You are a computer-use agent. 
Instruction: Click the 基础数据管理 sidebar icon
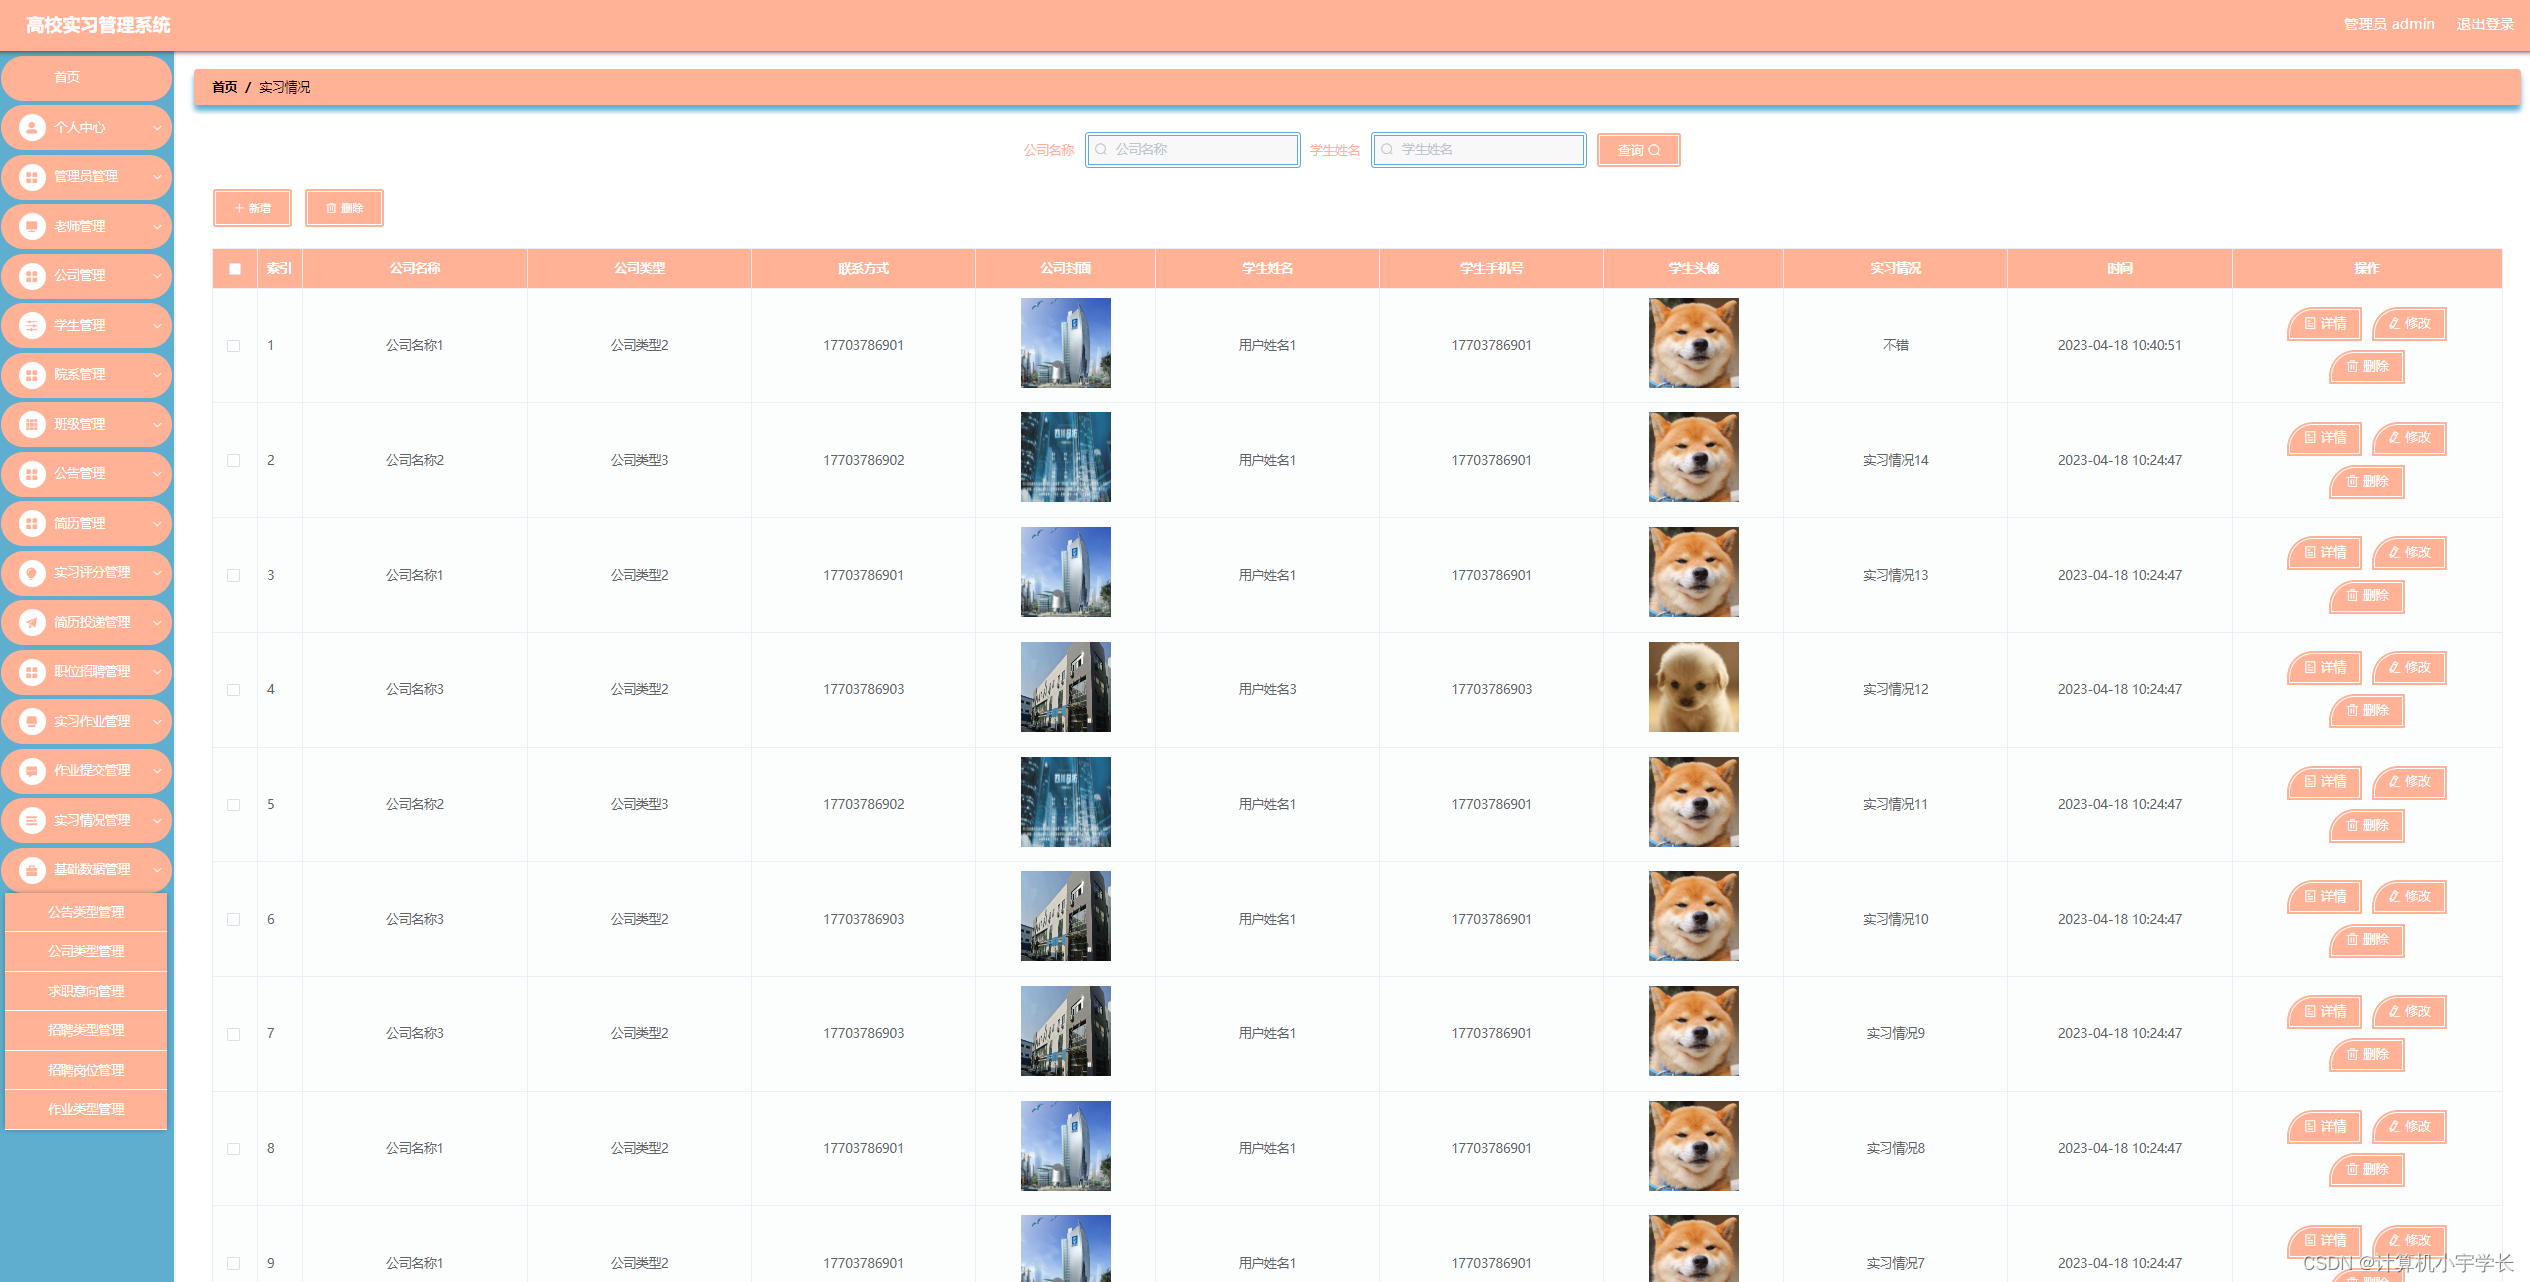[32, 870]
